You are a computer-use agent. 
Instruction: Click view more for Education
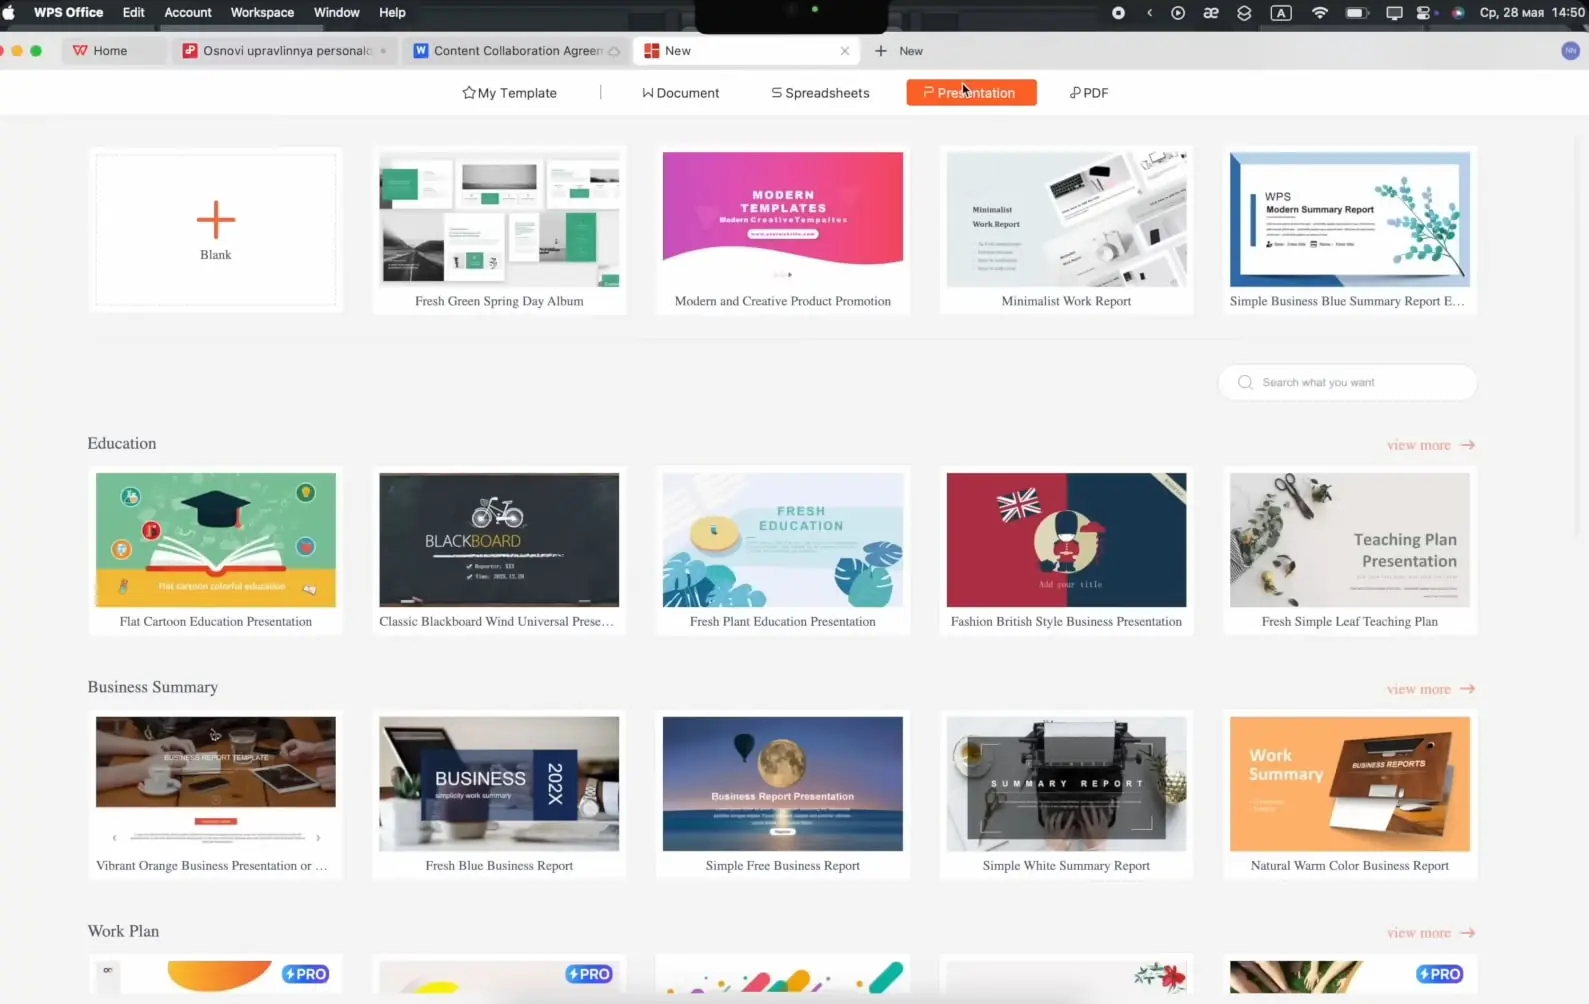1430,445
